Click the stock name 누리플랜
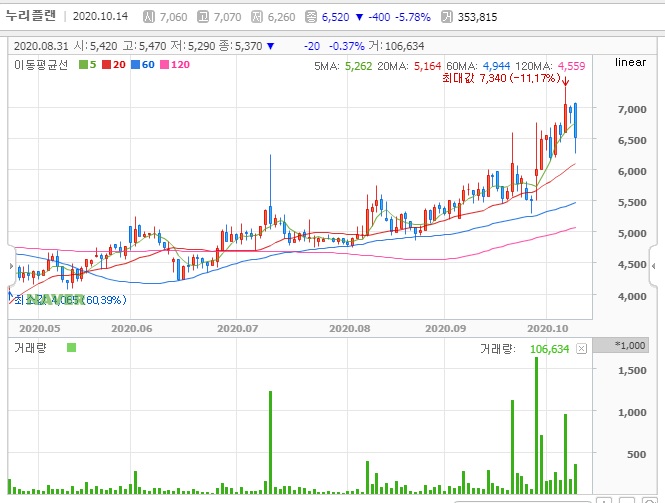This screenshot has height=503, width=665. pyautogui.click(x=31, y=16)
